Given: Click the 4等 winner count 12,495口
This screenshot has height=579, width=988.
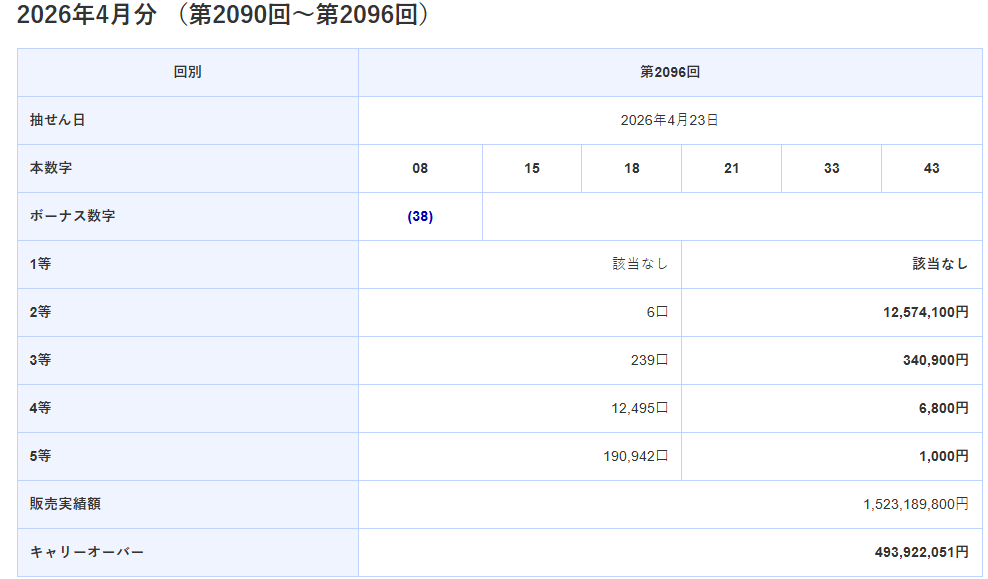Looking at the screenshot, I should [x=638, y=408].
